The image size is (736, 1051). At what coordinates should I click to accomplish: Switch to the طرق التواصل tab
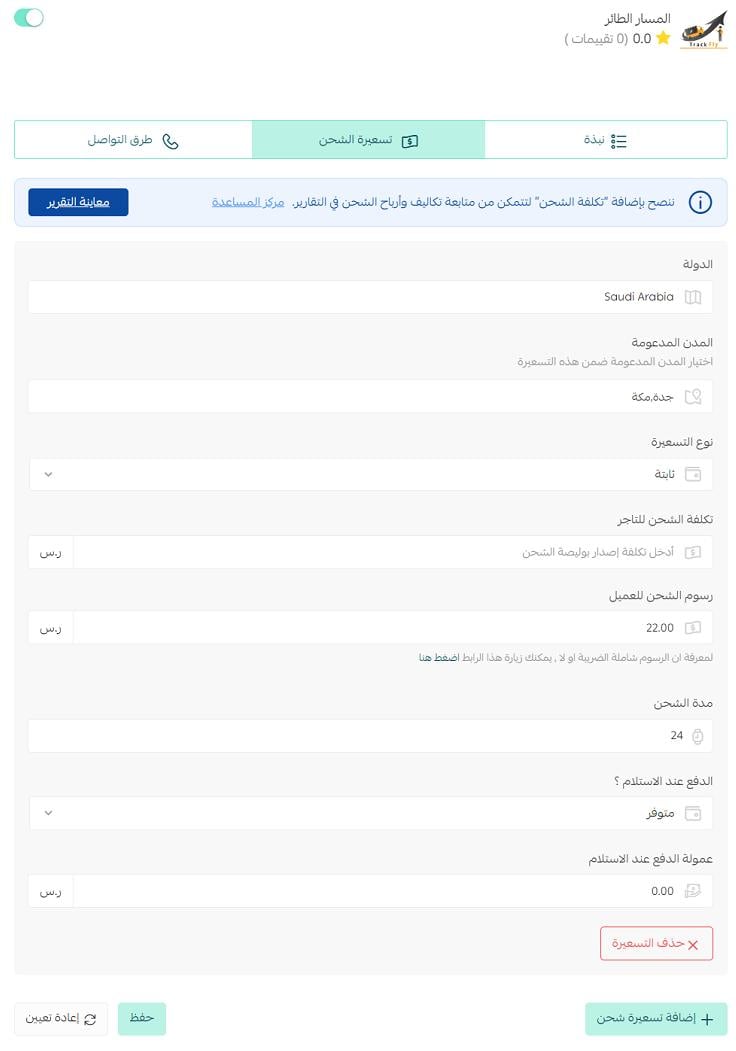point(133,140)
